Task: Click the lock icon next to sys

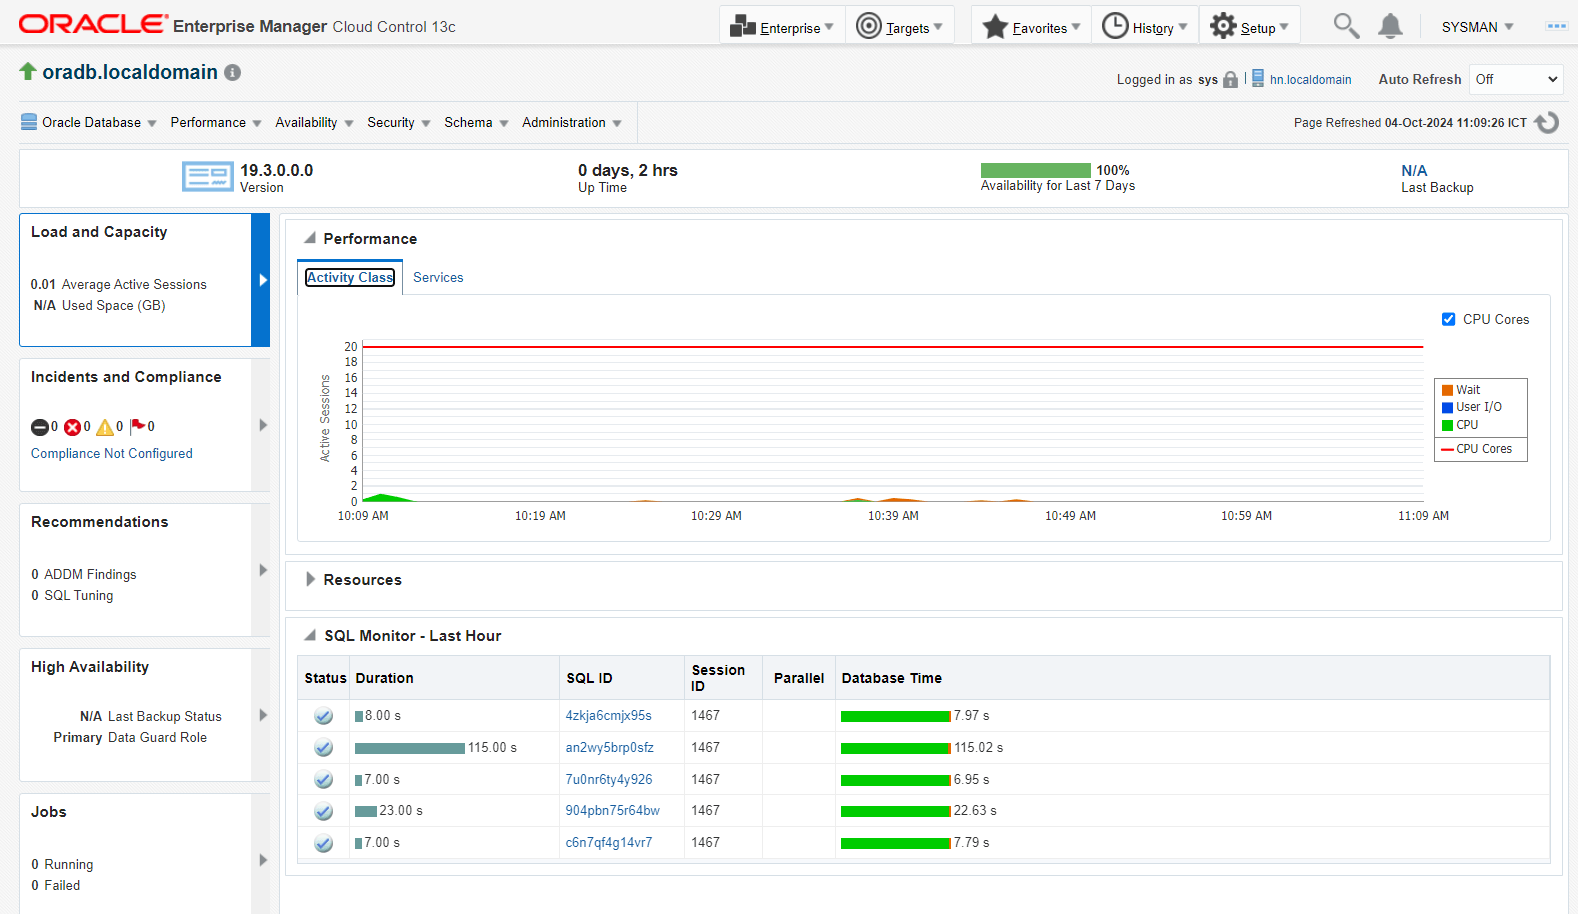Action: (x=1230, y=79)
